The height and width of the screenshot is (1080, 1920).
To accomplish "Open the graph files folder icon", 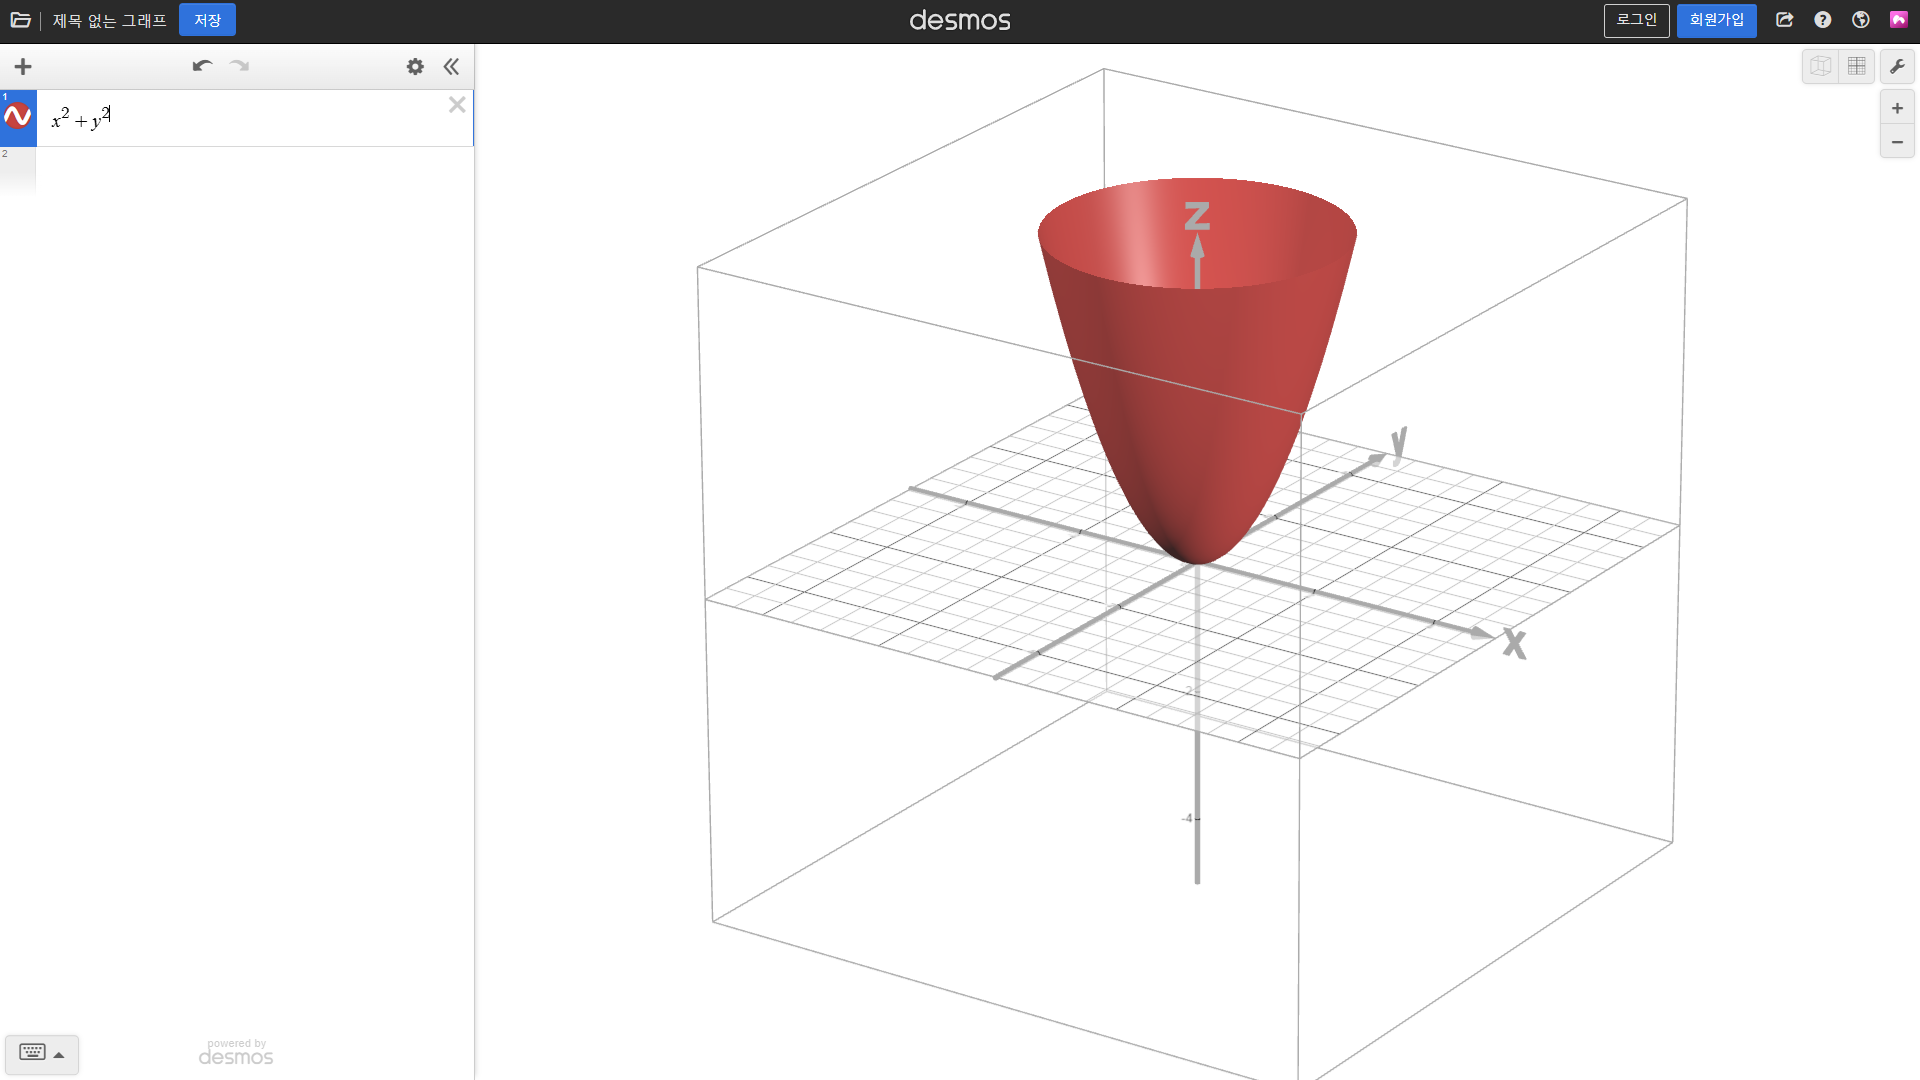I will pos(20,20).
